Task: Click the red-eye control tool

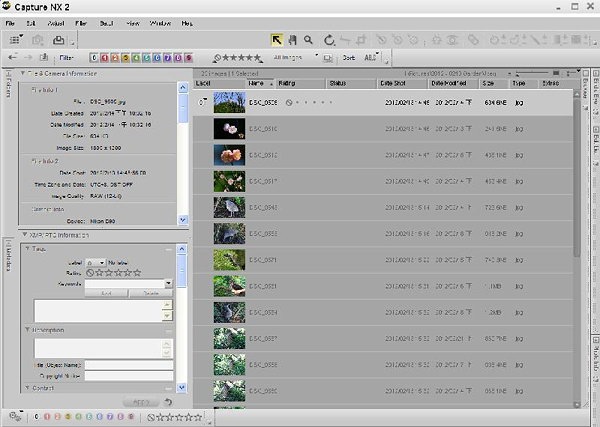Action: 452,40
